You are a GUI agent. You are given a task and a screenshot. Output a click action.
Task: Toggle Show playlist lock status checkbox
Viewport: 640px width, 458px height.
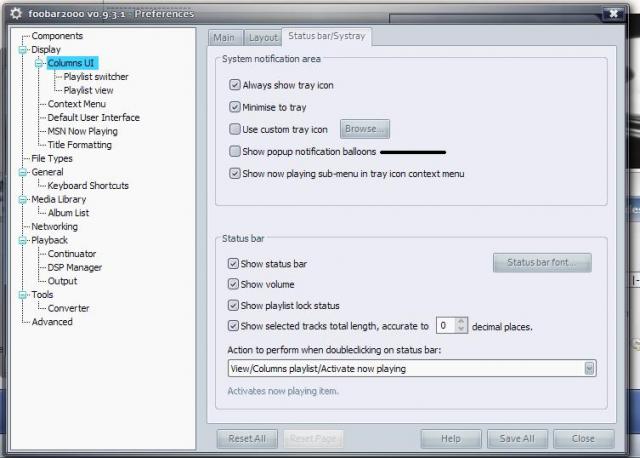(233, 305)
